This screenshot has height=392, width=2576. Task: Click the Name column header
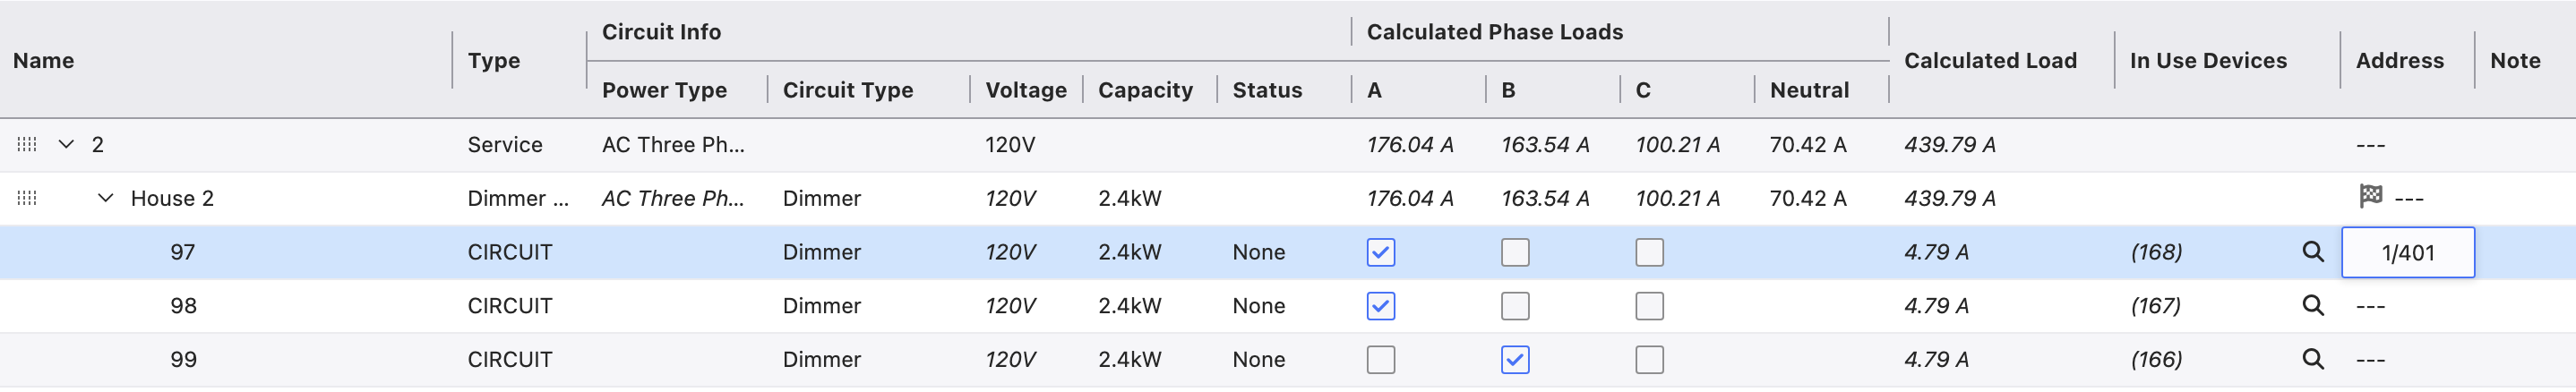(x=44, y=61)
